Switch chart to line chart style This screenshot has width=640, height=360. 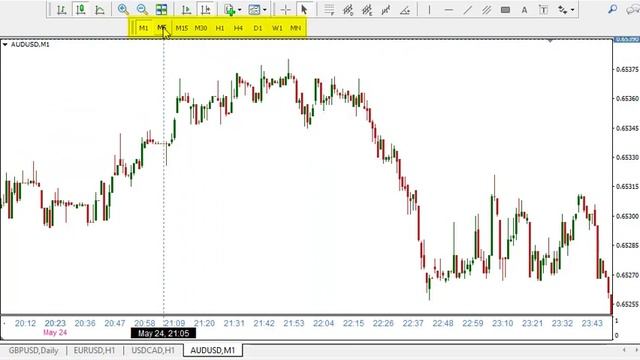click(x=100, y=9)
